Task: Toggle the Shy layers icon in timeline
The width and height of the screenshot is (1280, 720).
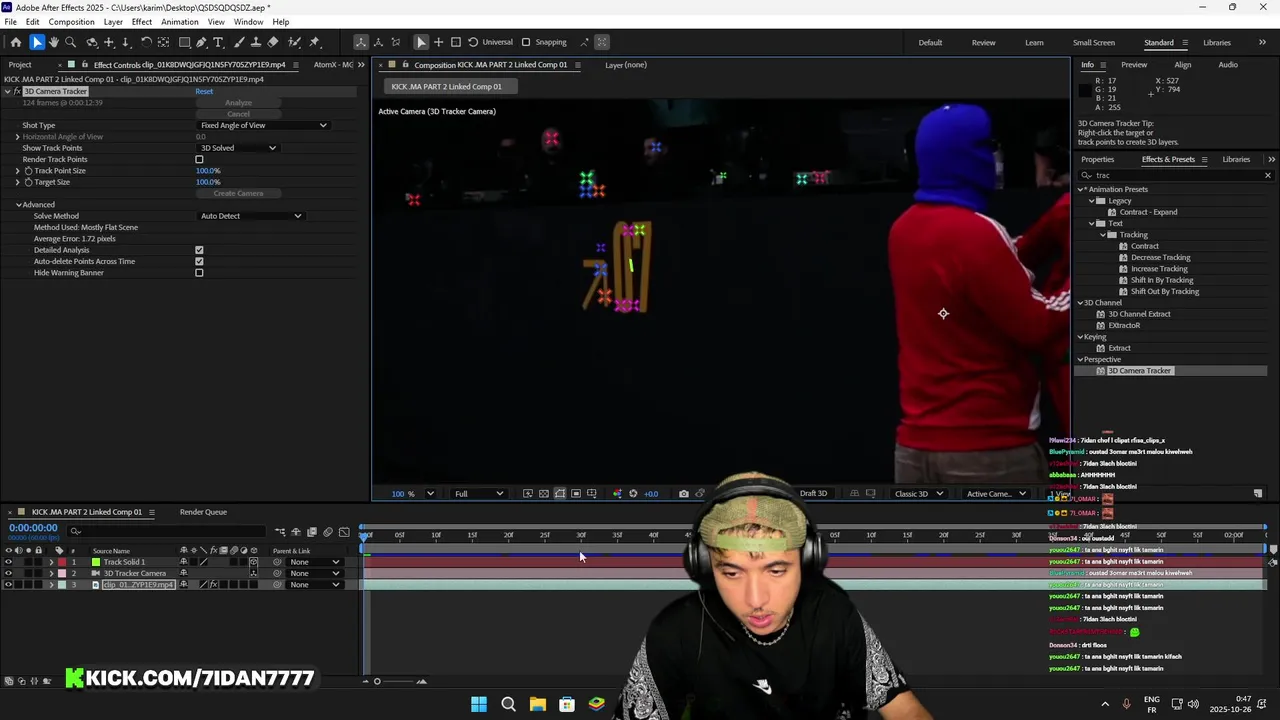Action: pos(296,532)
